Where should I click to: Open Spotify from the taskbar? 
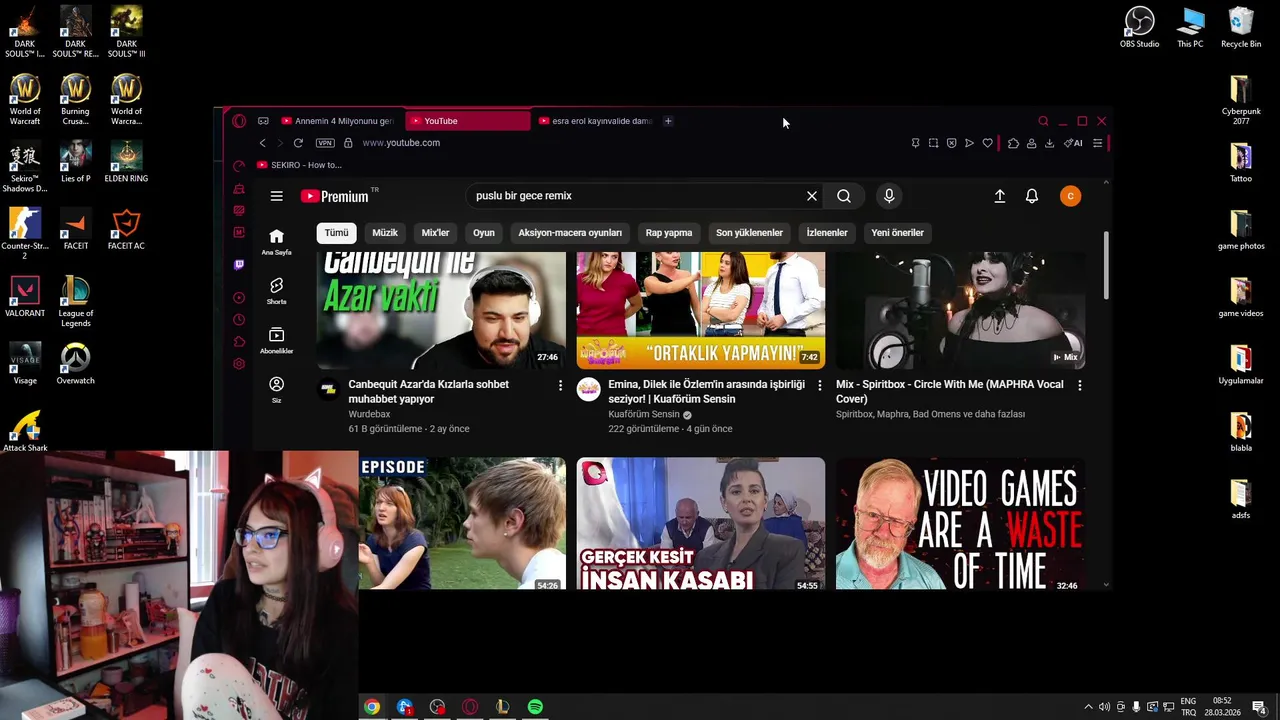click(x=535, y=707)
